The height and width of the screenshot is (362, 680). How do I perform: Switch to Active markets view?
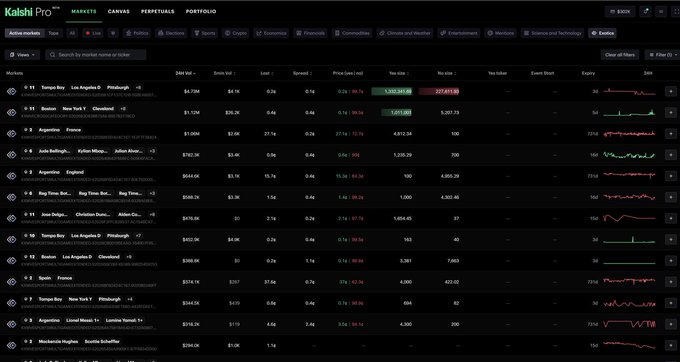25,33
